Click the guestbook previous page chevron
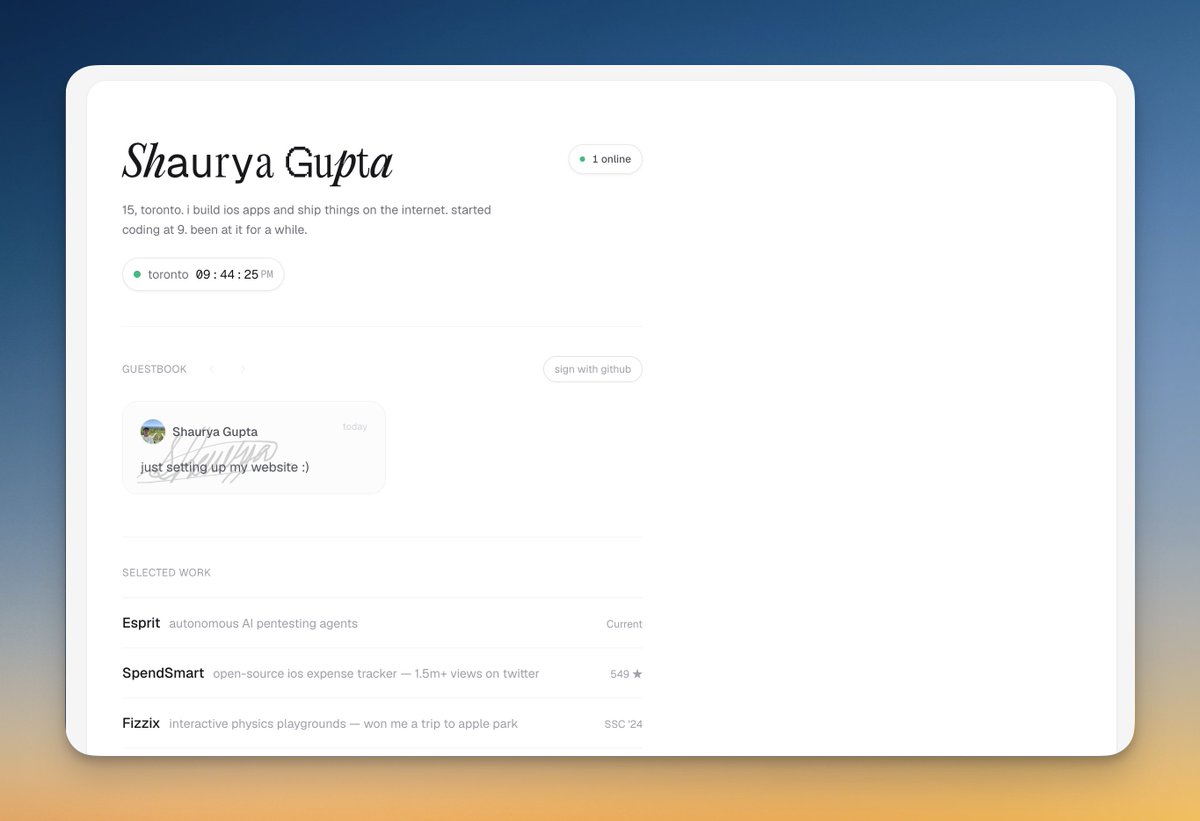This screenshot has width=1200, height=821. [212, 369]
